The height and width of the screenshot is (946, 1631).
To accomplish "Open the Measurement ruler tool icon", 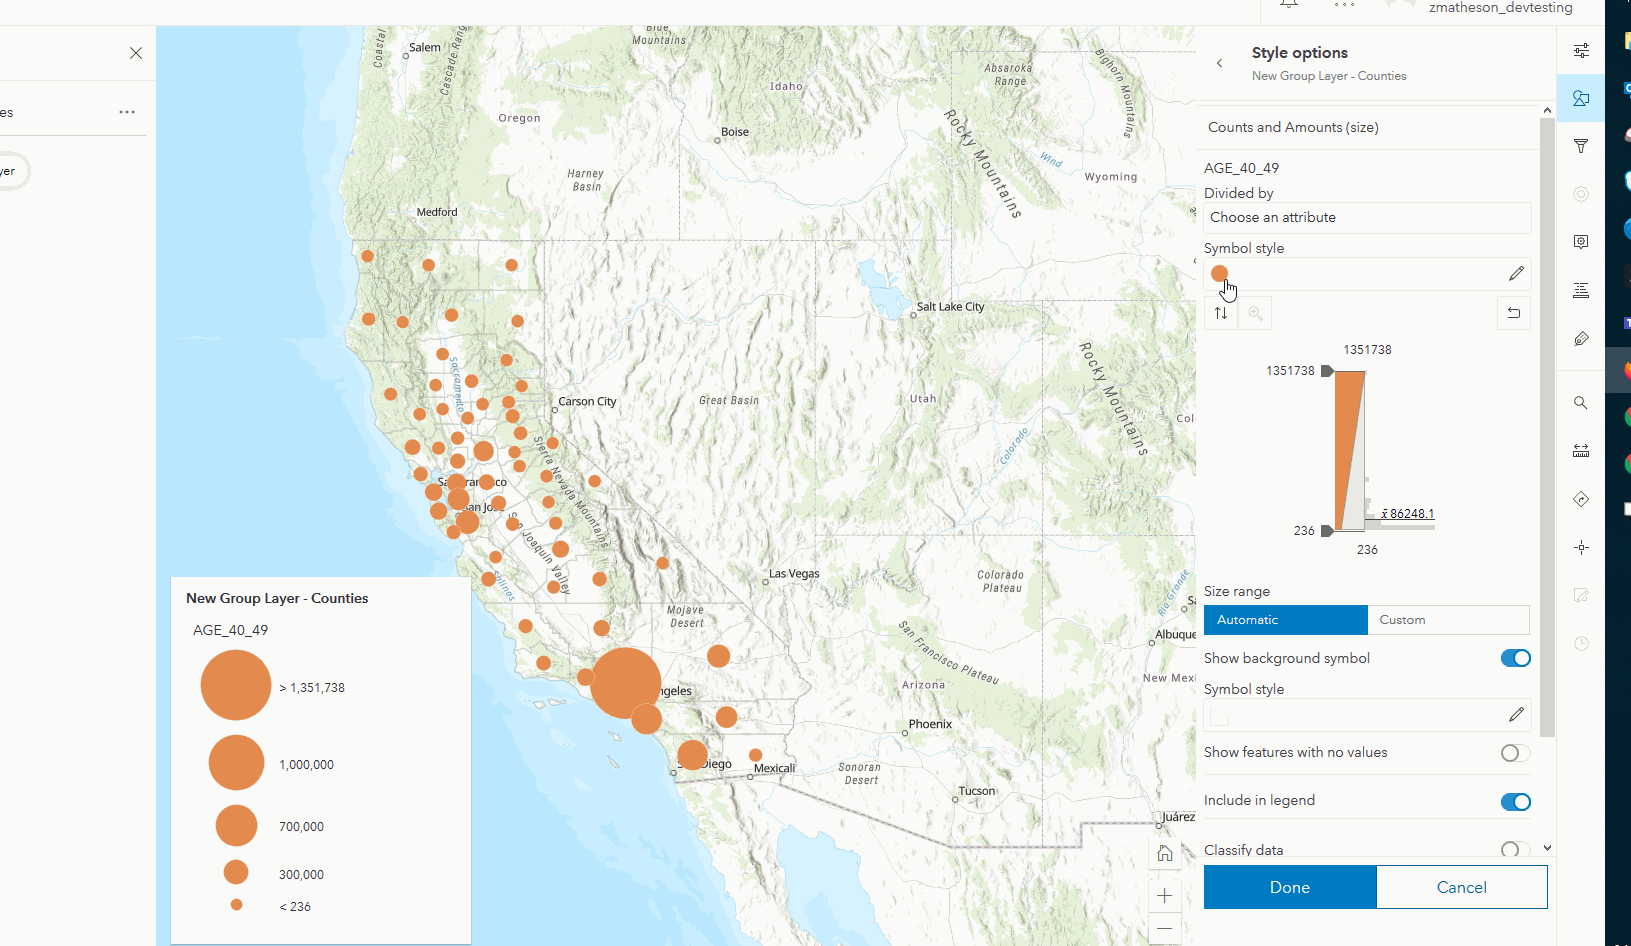I will (1581, 451).
